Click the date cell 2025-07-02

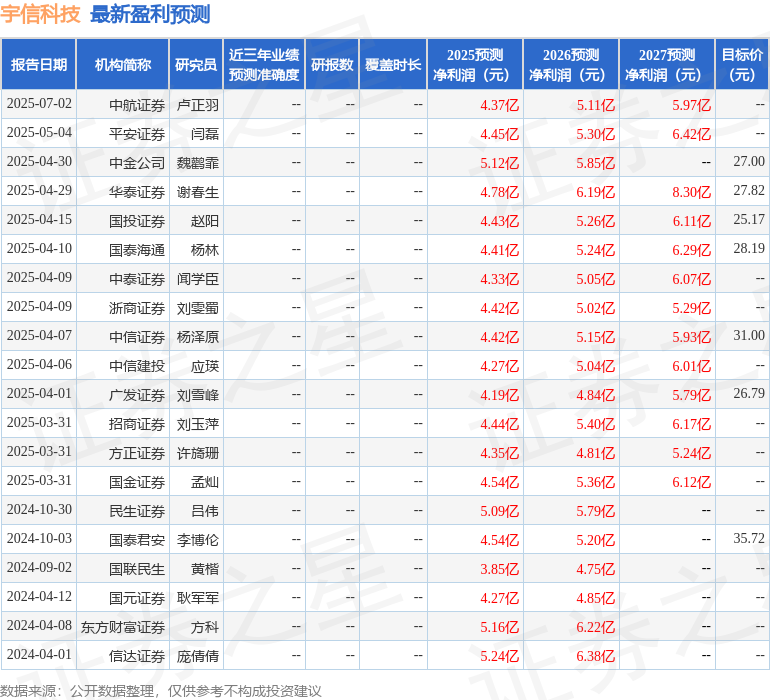[x=39, y=104]
